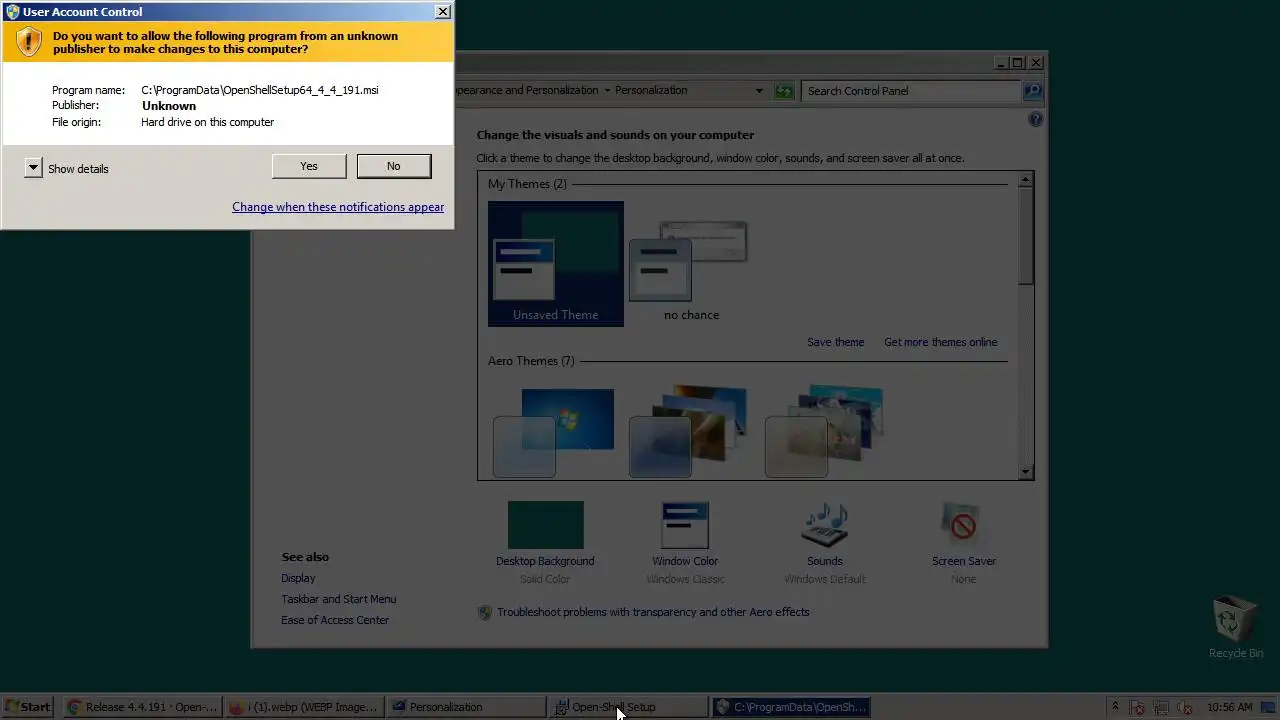Image resolution: width=1280 pixels, height=720 pixels.
Task: Switch to Open-Shell Setup taskbar button
Action: [x=627, y=707]
